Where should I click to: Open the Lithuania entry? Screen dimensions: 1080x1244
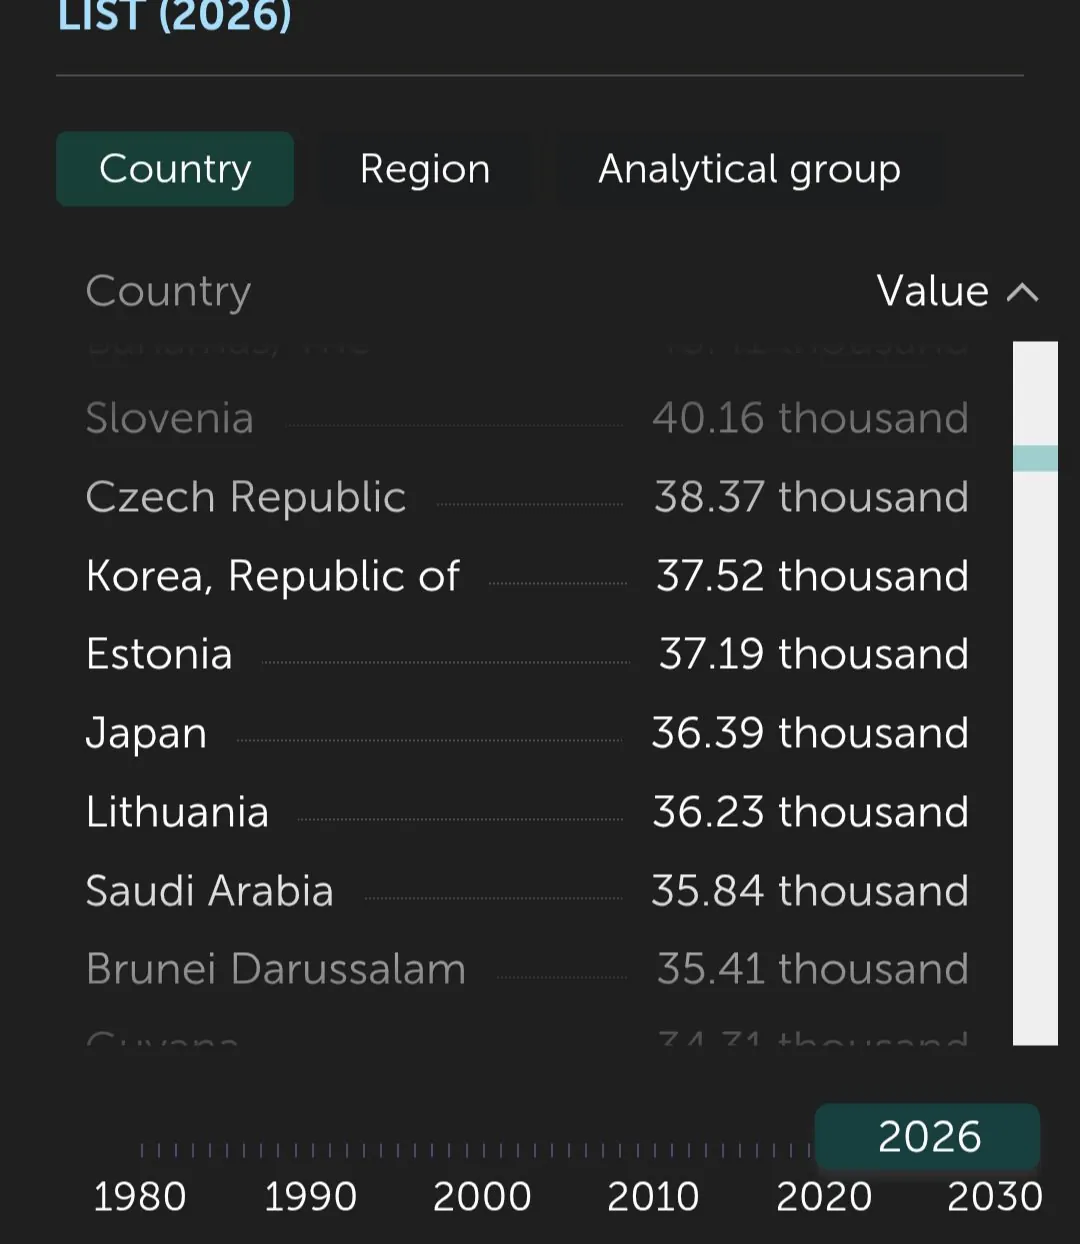click(x=178, y=812)
